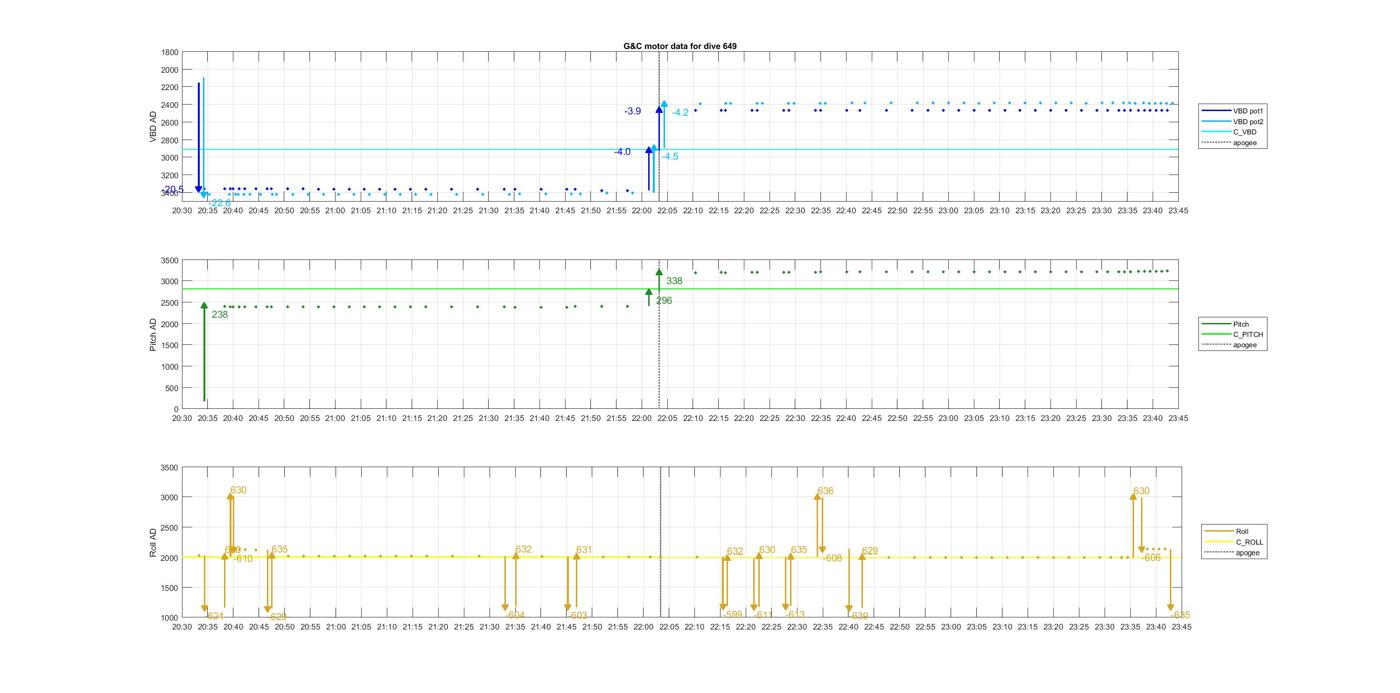
Task: Click the "-611" roll data label
Action: pyautogui.click(x=763, y=615)
